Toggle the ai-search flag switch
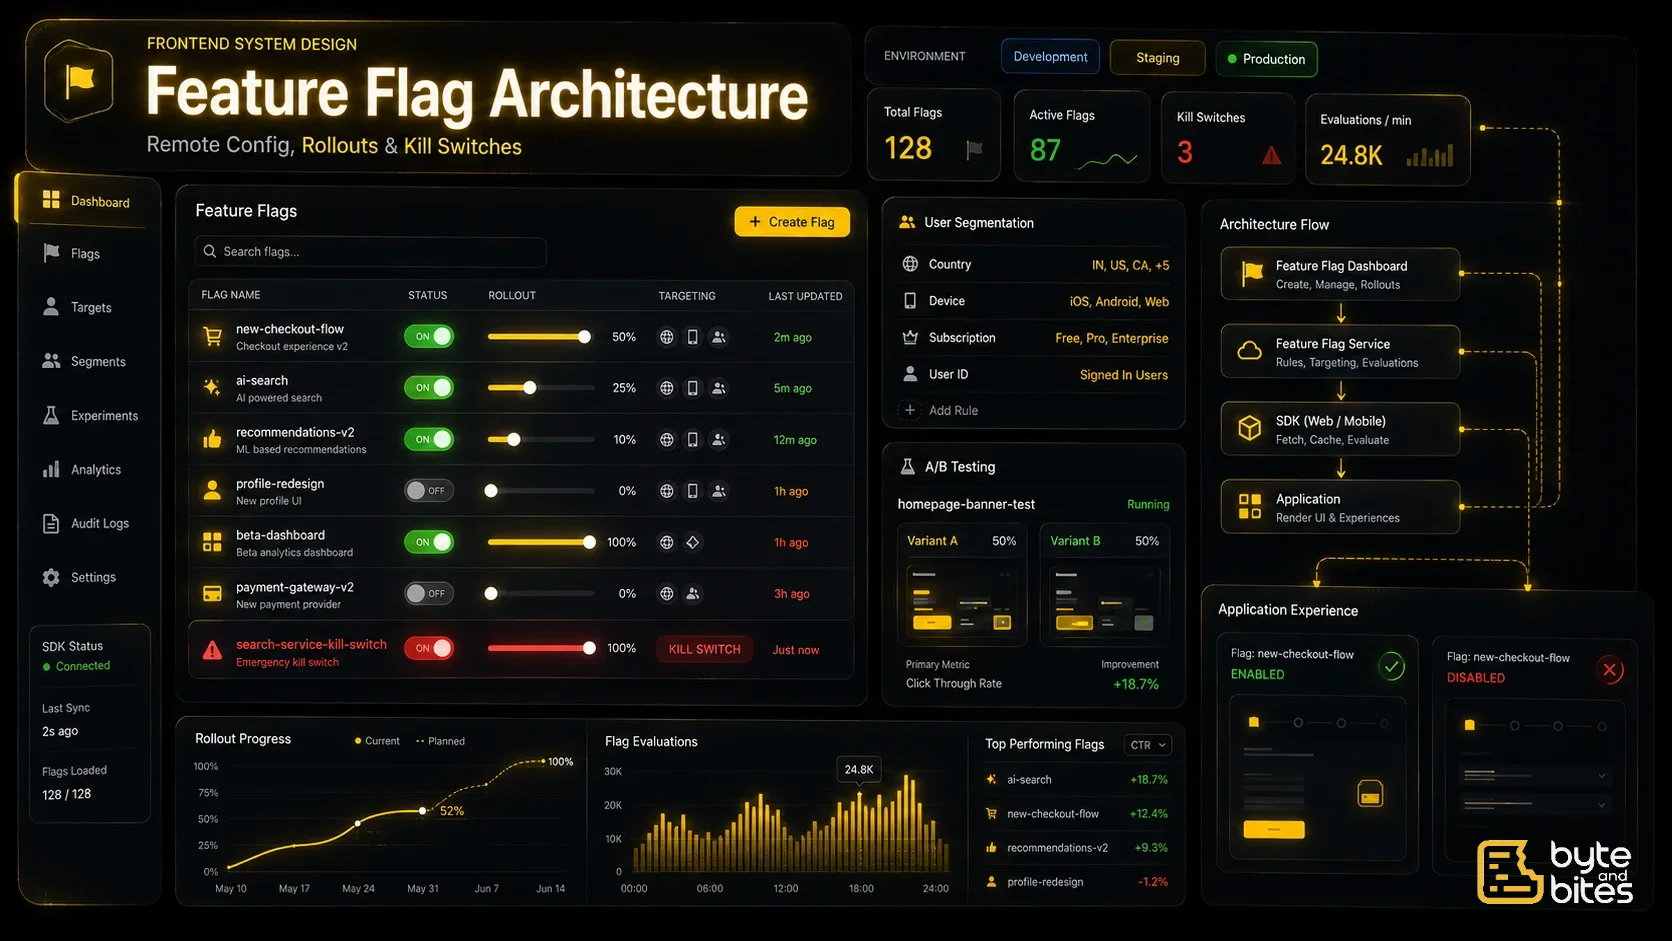Image resolution: width=1672 pixels, height=941 pixels. tap(429, 388)
